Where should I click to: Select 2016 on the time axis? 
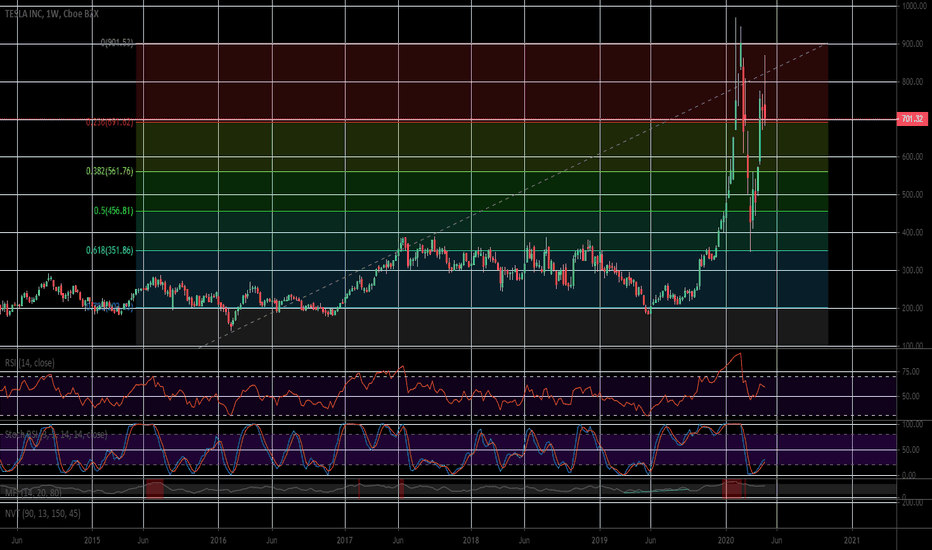[x=218, y=540]
